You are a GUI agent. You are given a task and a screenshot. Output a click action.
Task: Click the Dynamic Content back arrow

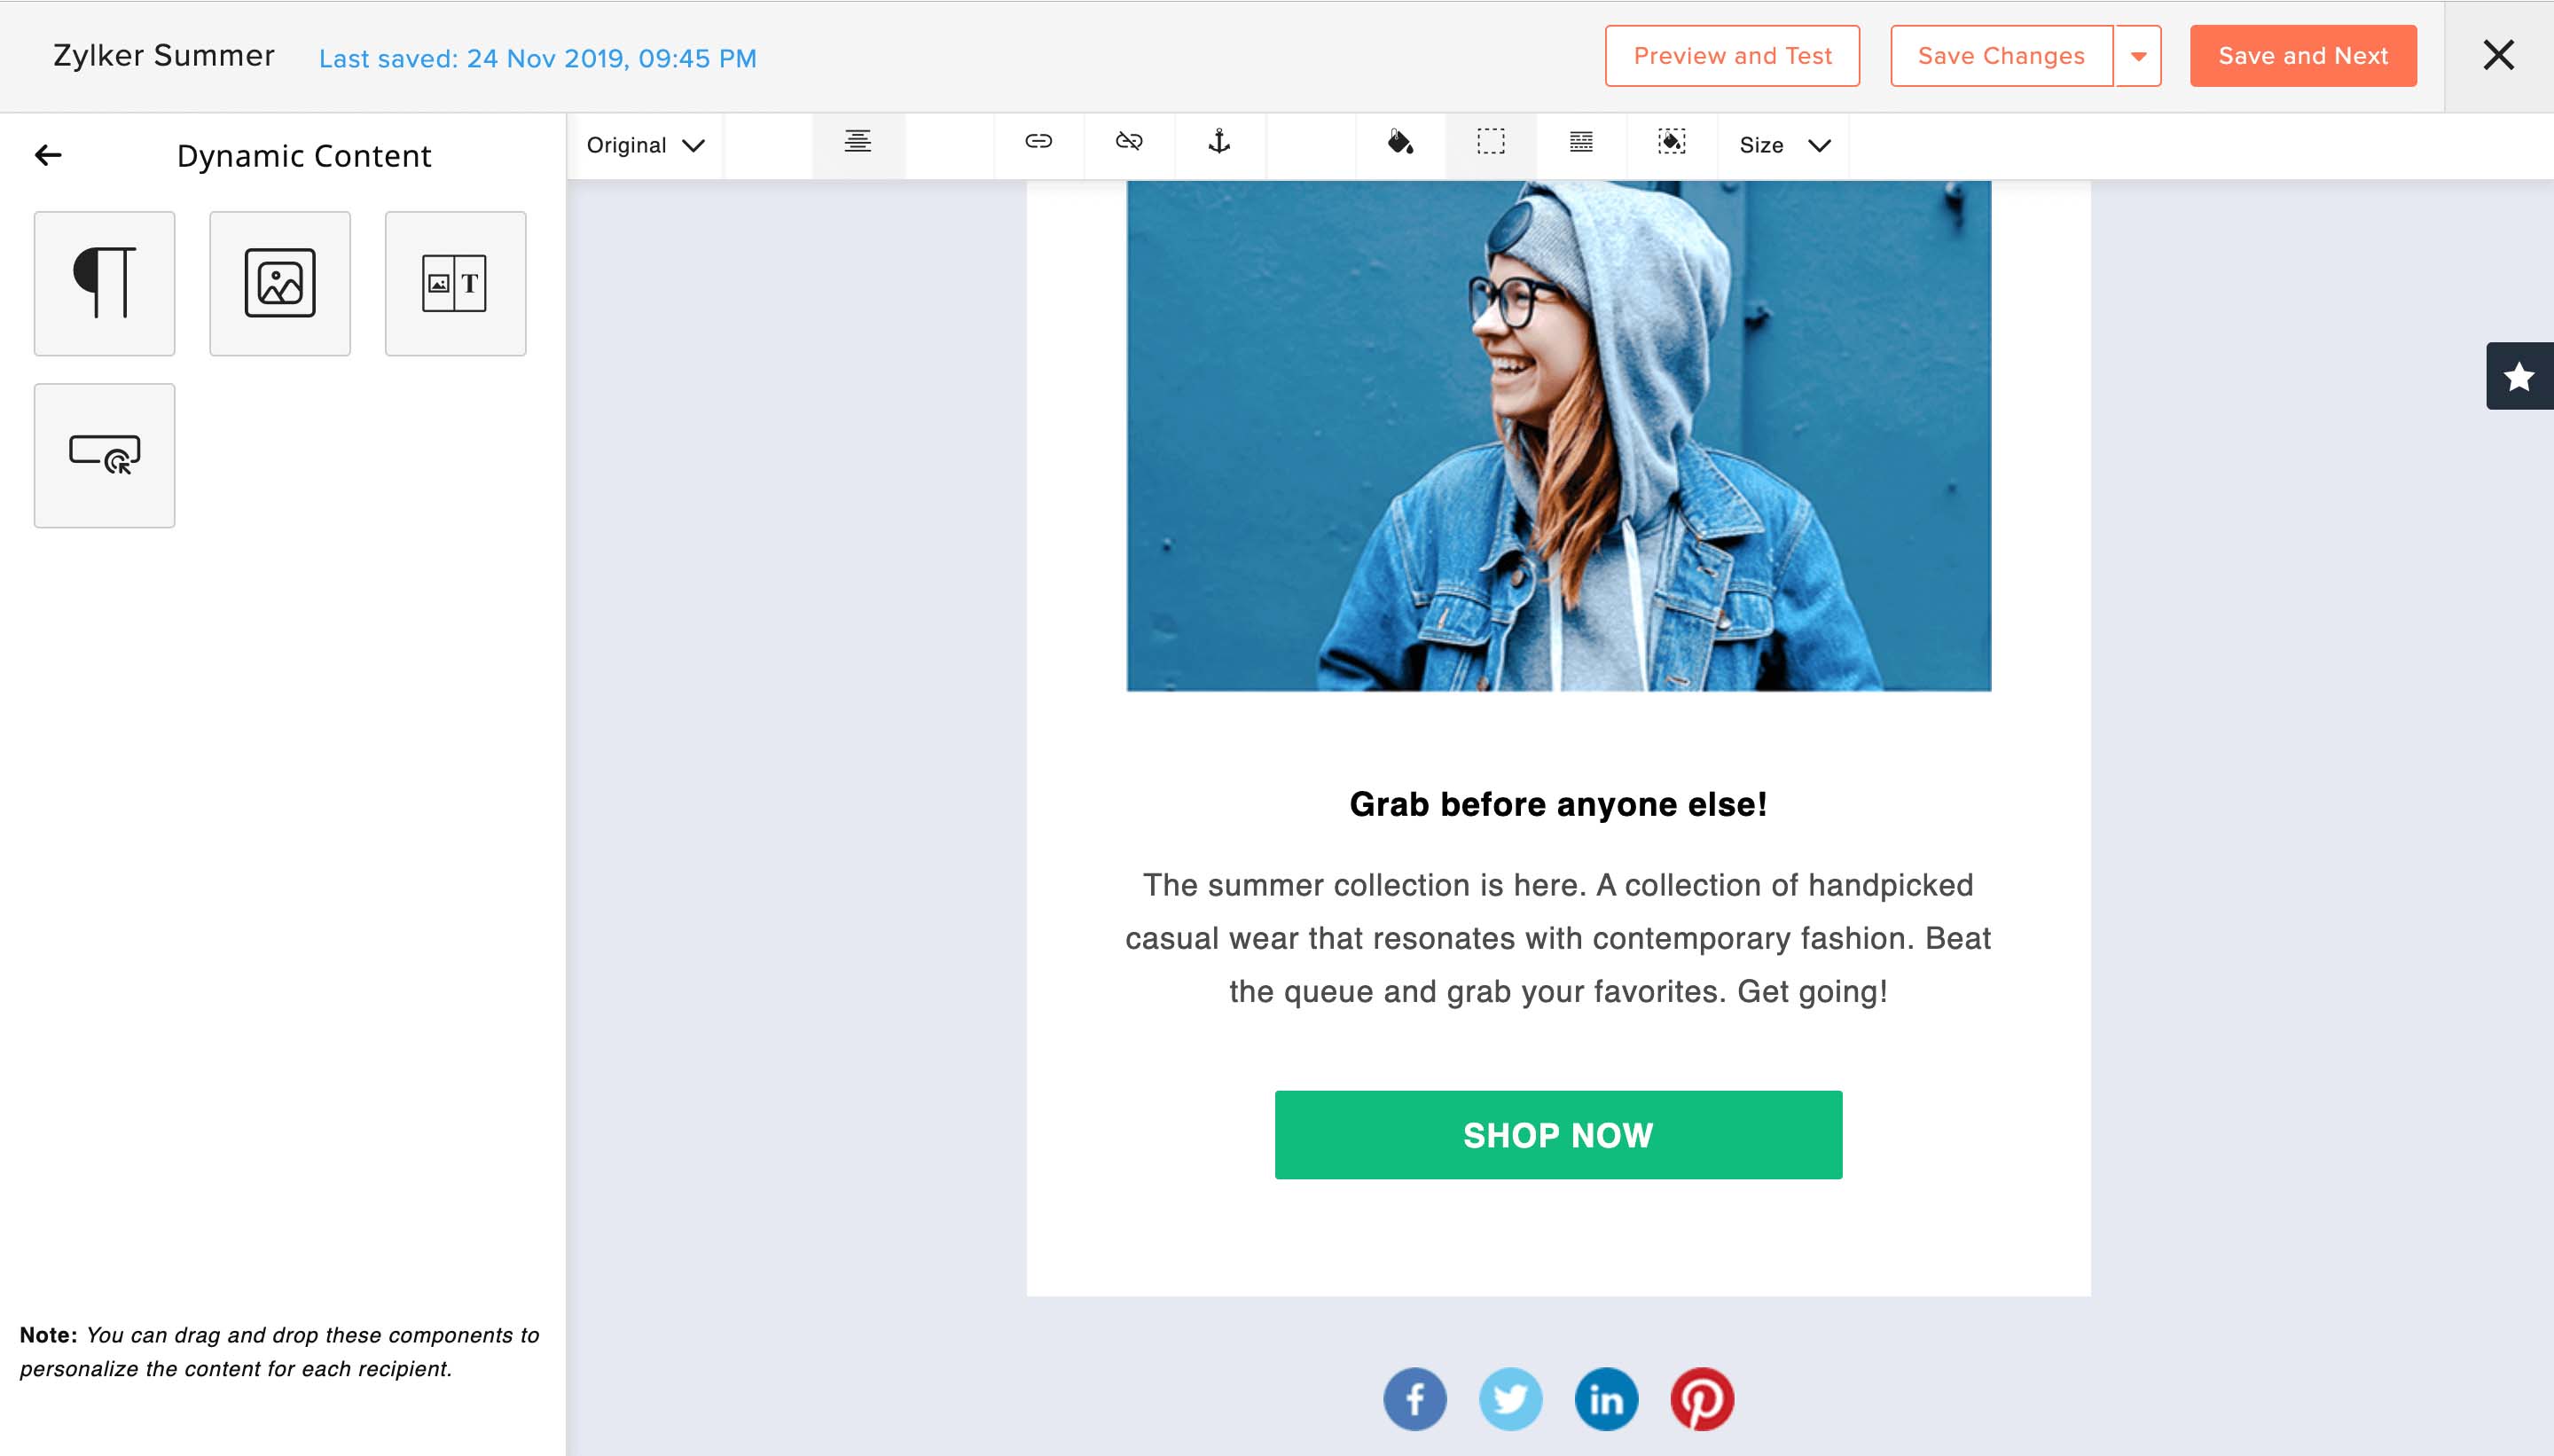coord(47,154)
